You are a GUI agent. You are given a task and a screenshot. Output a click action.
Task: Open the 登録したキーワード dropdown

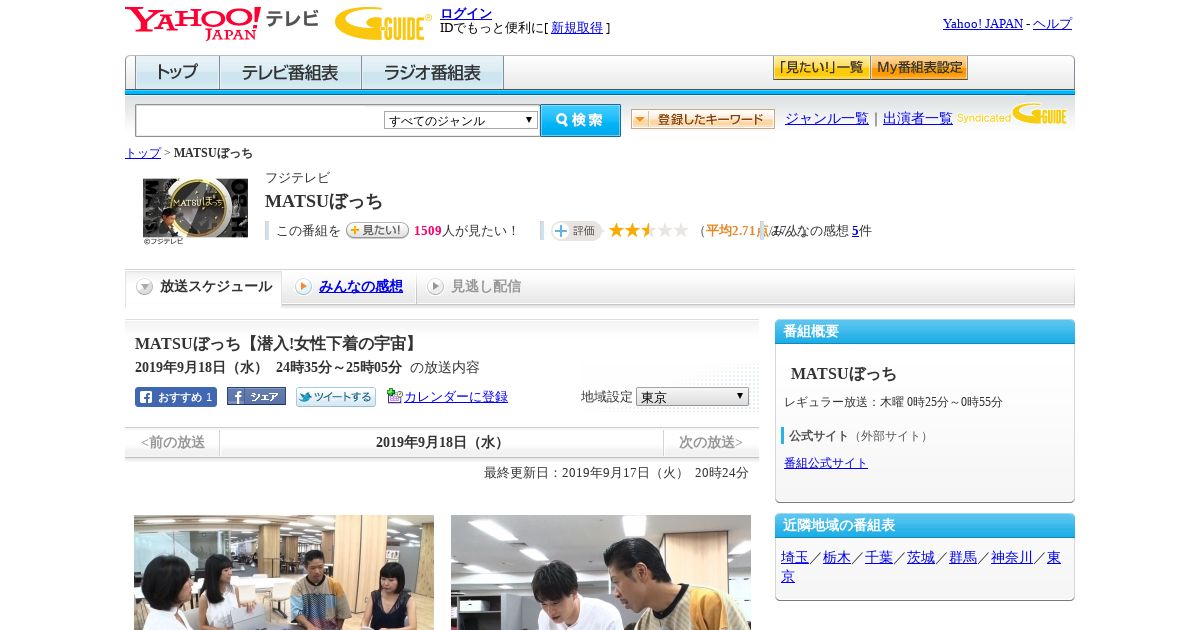coord(703,119)
